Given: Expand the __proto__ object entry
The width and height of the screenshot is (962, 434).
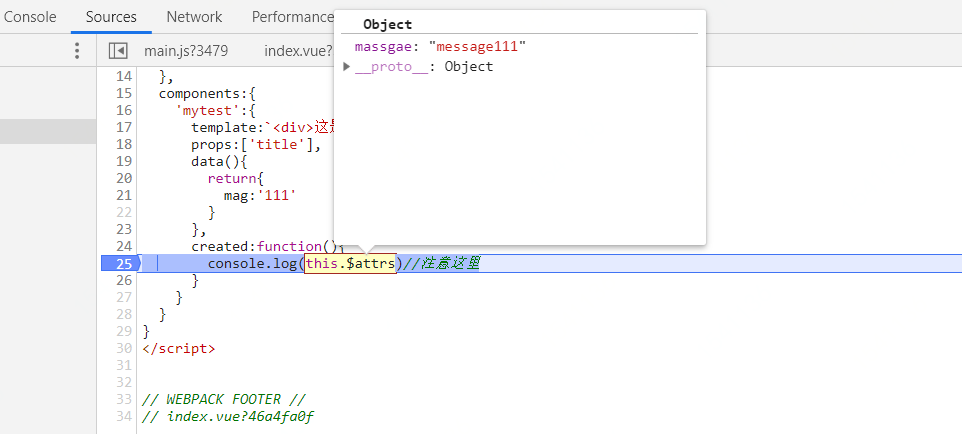Looking at the screenshot, I should pyautogui.click(x=347, y=66).
